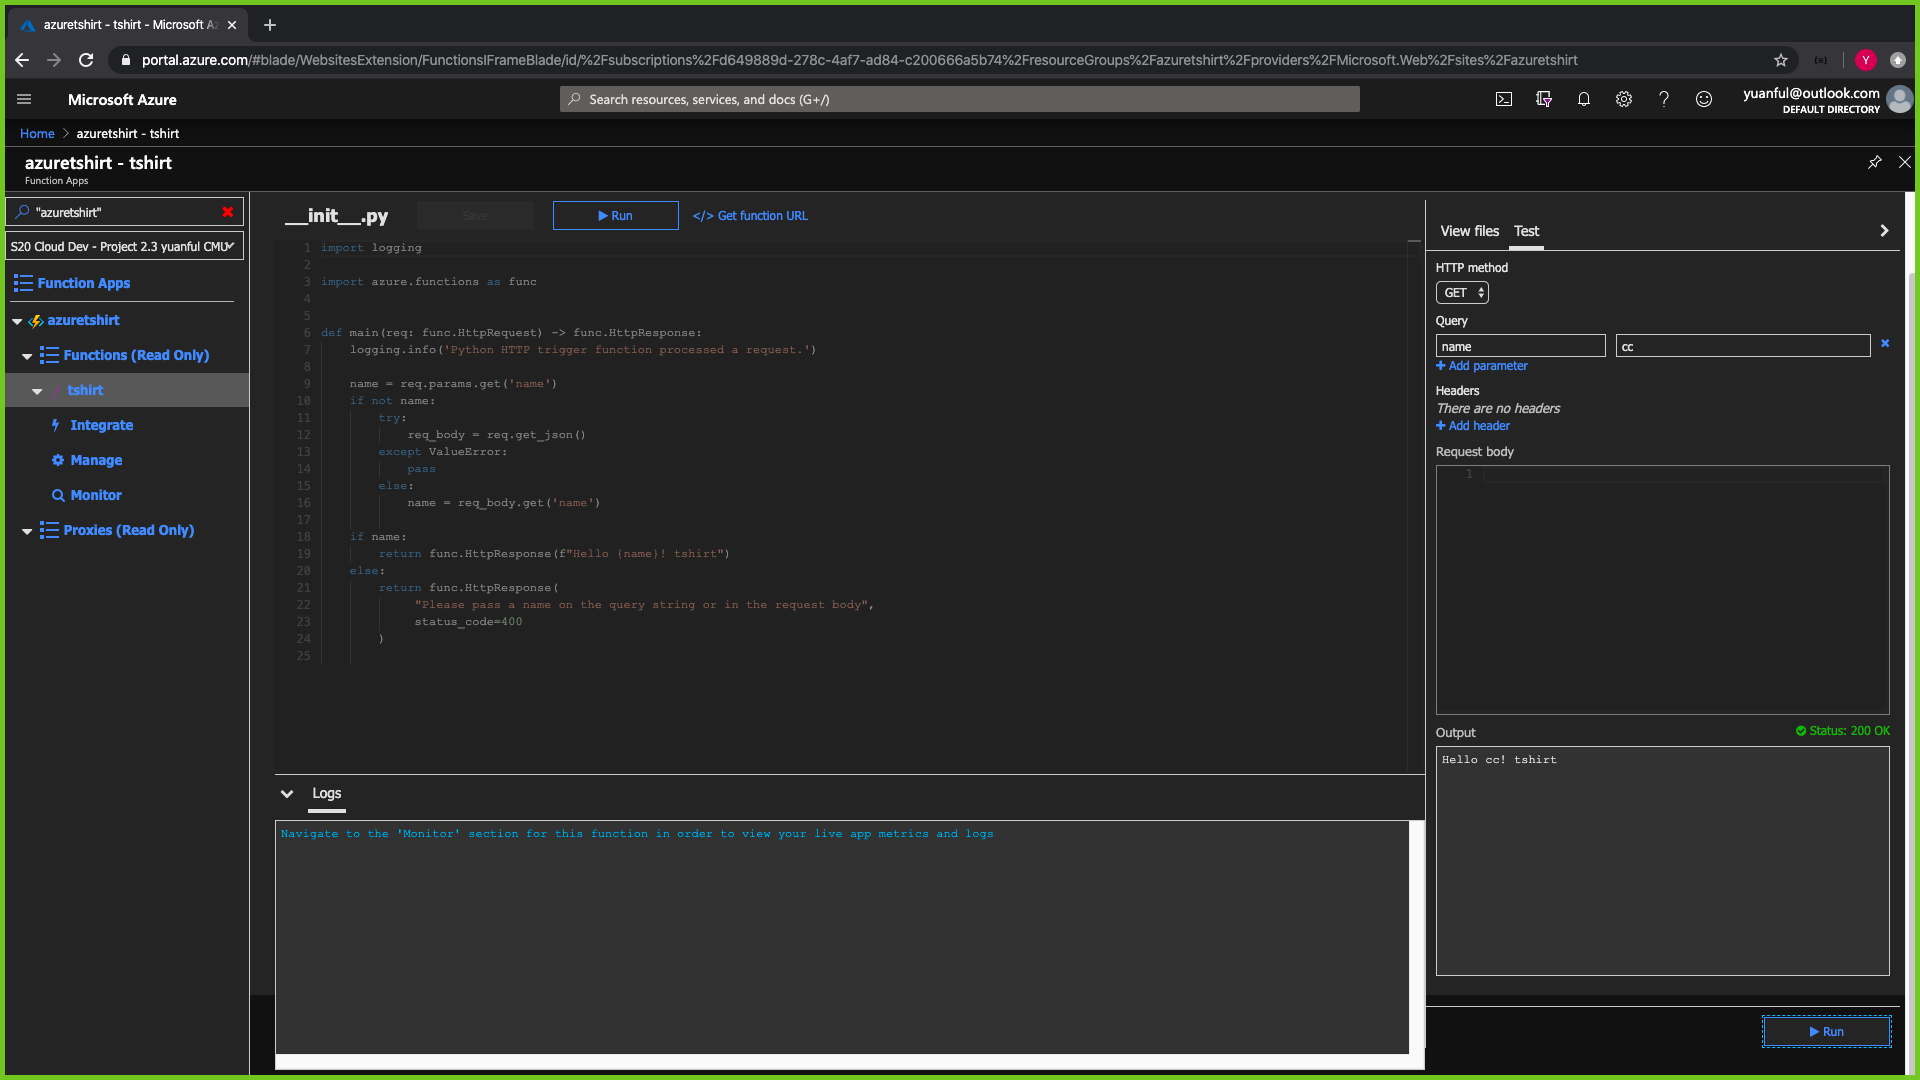Open the Monitor view for the function
Image resolution: width=1920 pixels, height=1080 pixels.
click(95, 495)
